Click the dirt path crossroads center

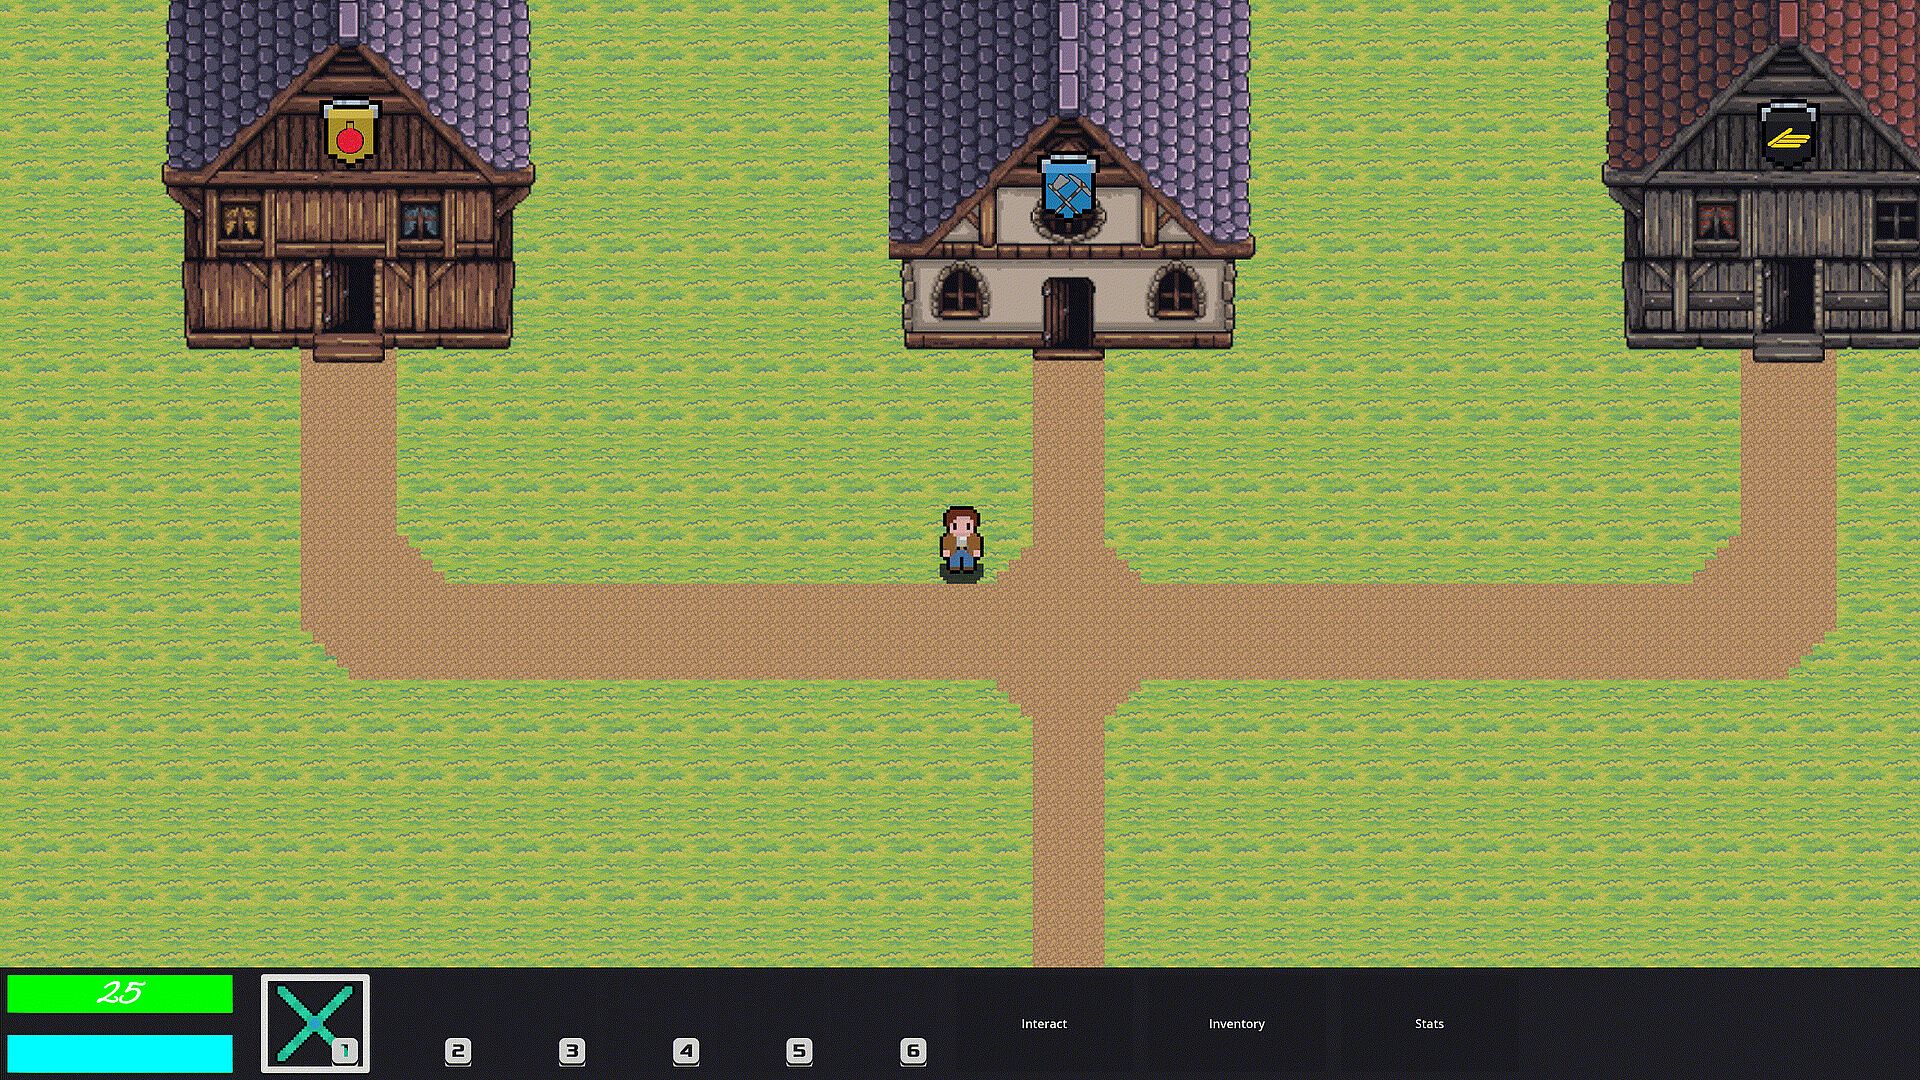1068,632
